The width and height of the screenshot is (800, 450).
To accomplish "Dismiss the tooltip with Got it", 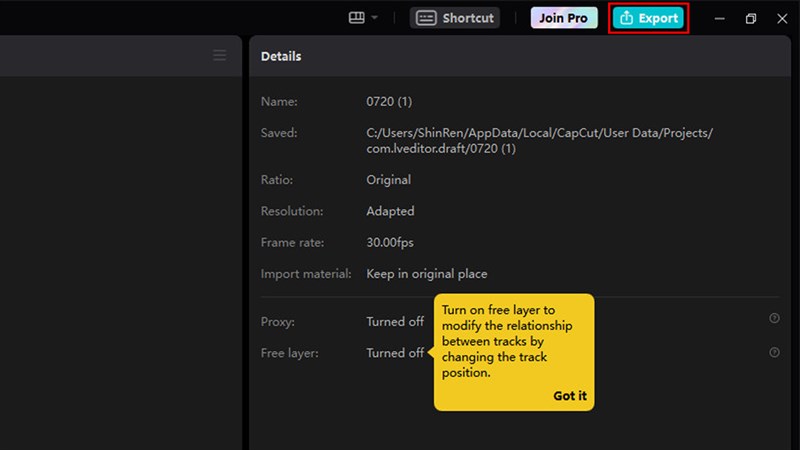I will click(x=570, y=396).
